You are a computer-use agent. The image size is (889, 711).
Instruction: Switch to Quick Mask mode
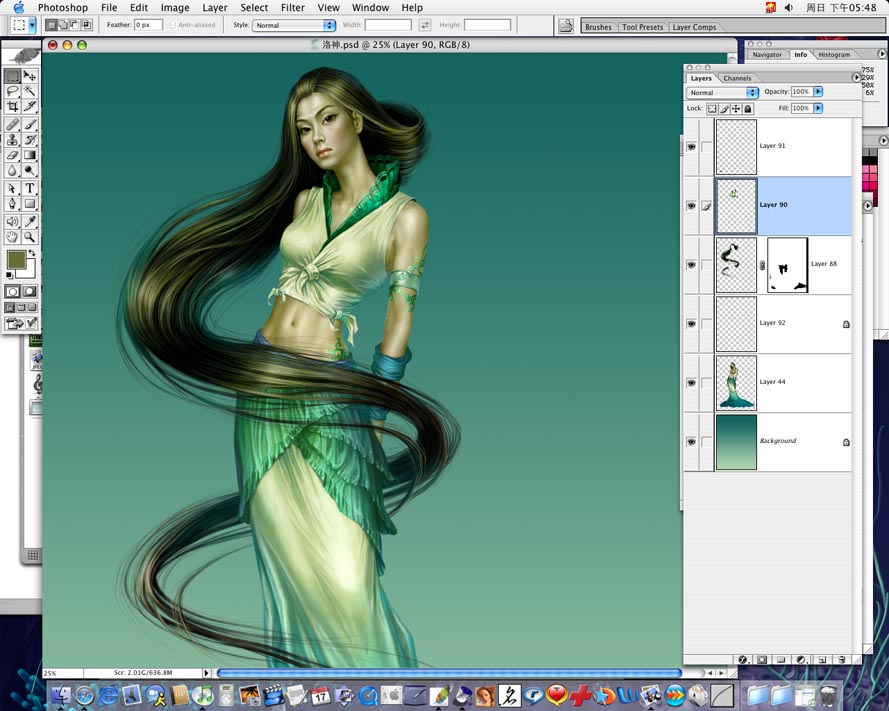[30, 291]
